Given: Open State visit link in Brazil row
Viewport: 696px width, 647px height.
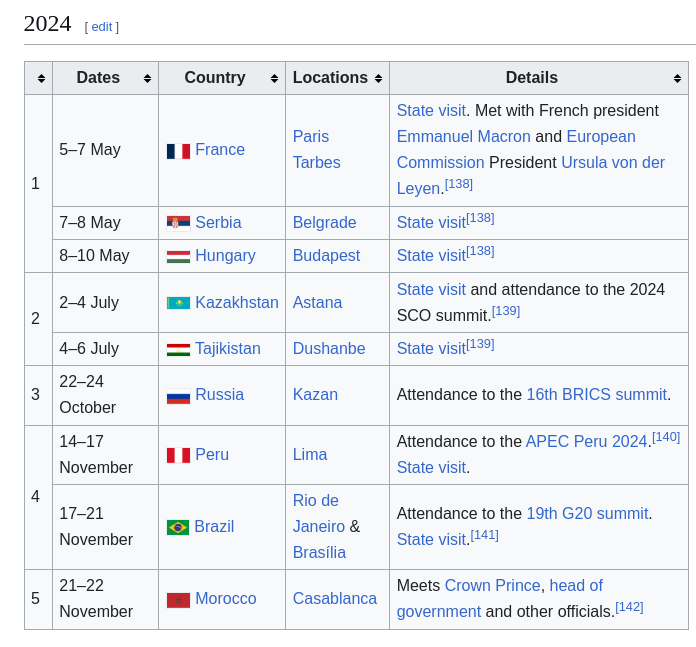Looking at the screenshot, I should [x=431, y=540].
